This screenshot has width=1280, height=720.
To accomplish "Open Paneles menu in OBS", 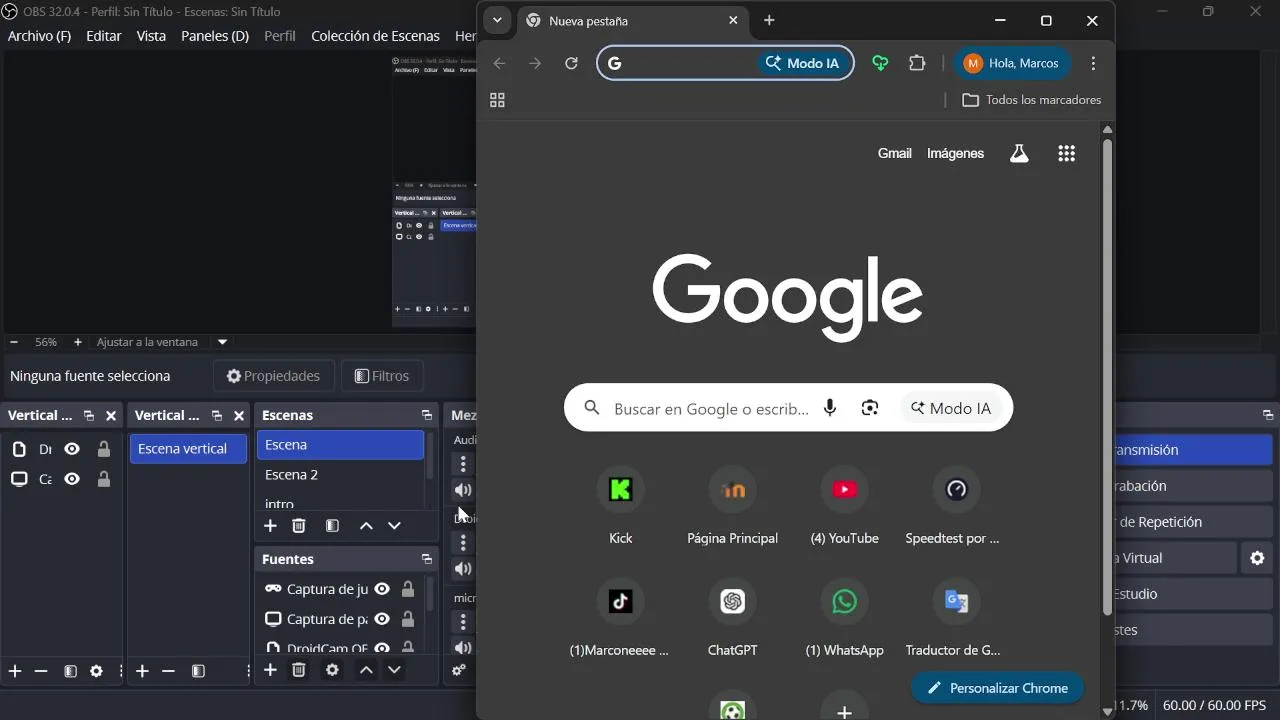I will point(215,36).
